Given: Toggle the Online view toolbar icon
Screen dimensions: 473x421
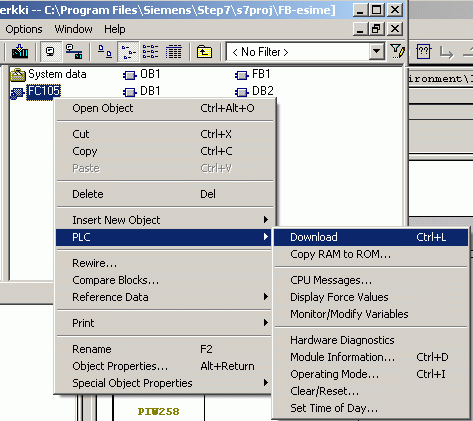Looking at the screenshot, I should click(51, 52).
